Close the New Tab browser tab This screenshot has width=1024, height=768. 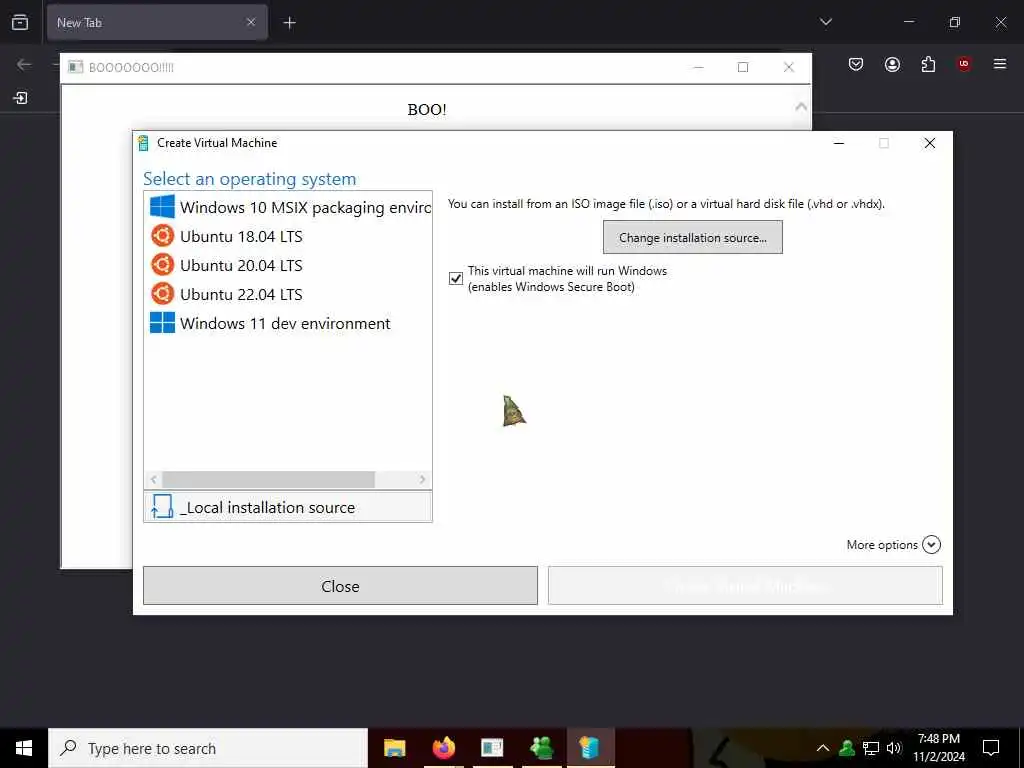[x=251, y=22]
